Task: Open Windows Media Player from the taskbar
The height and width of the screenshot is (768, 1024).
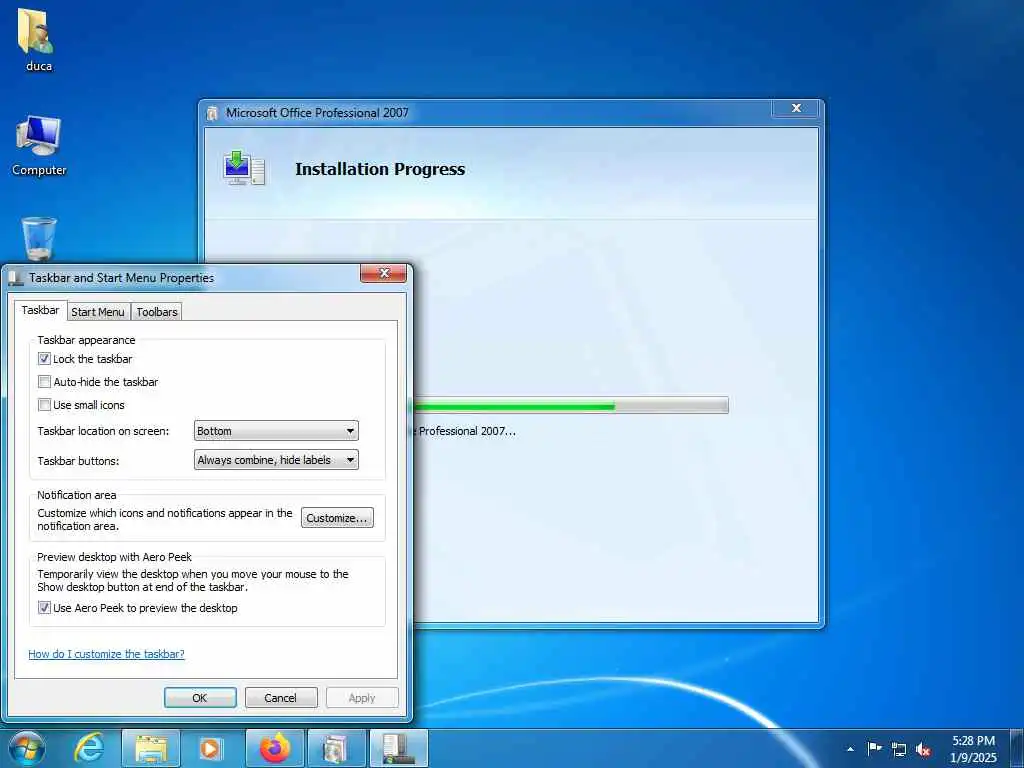Action: (x=211, y=748)
